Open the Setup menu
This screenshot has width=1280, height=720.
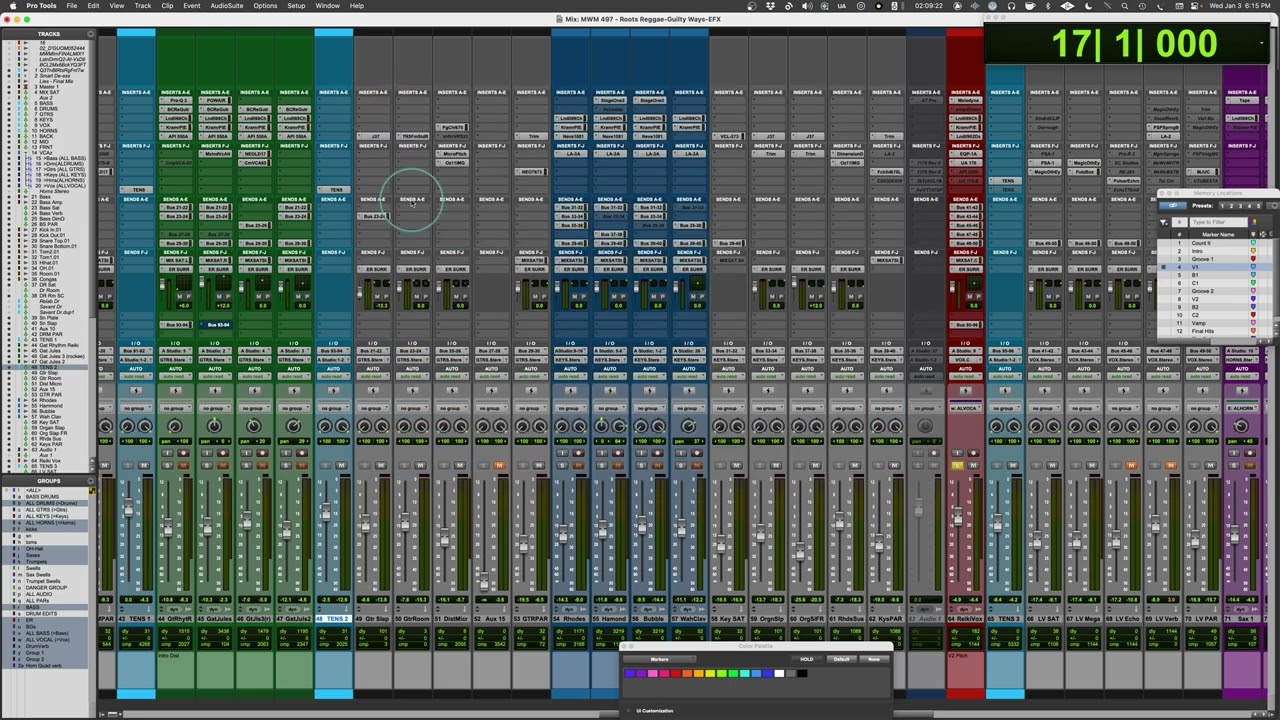coord(296,6)
